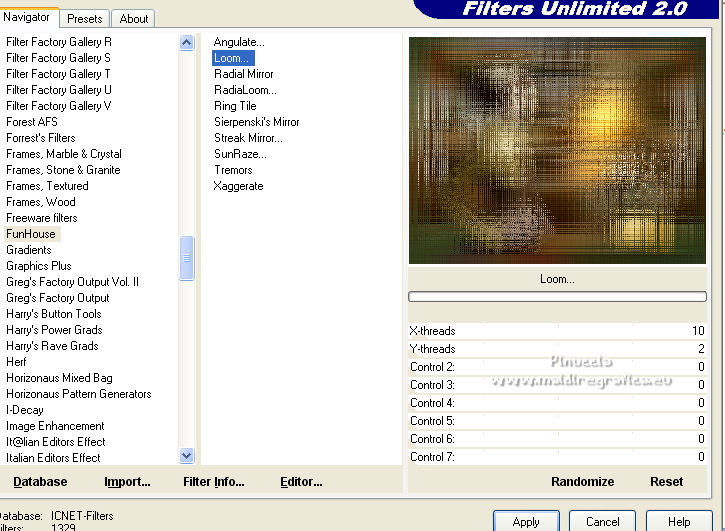
Task: Choose the Radial Mirror filter
Action: tap(244, 74)
